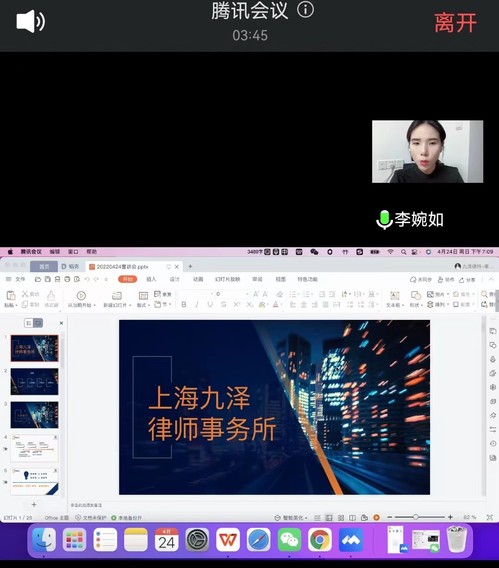Image resolution: width=499 pixels, height=568 pixels.
Task: Toggle italic text formatting
Action: [197, 305]
